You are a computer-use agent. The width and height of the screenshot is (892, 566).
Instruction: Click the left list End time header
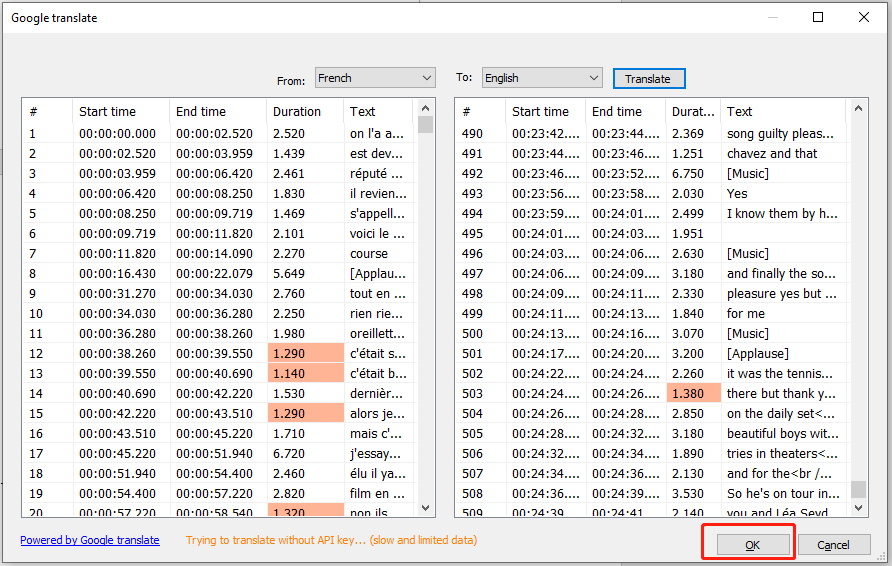coord(217,111)
